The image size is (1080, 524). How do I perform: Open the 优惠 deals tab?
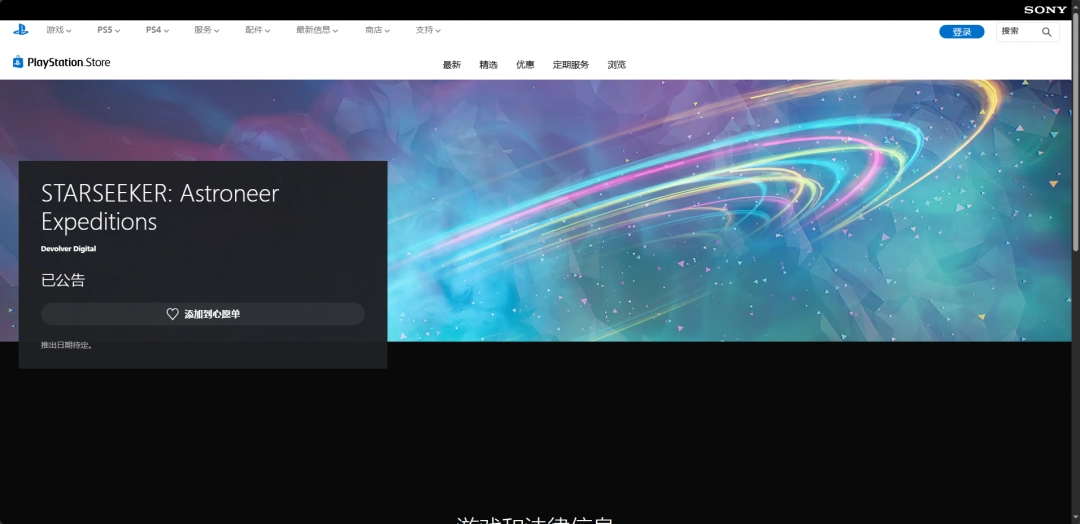(525, 65)
